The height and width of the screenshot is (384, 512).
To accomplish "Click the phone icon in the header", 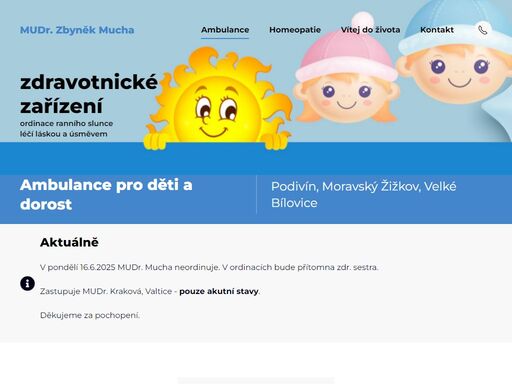I will tap(482, 30).
